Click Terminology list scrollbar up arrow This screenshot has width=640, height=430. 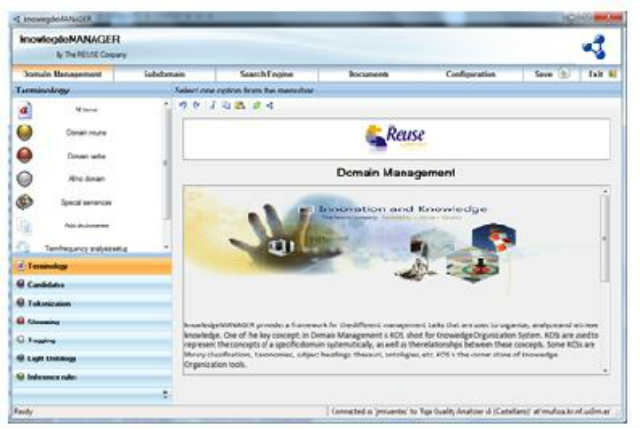coord(166,104)
